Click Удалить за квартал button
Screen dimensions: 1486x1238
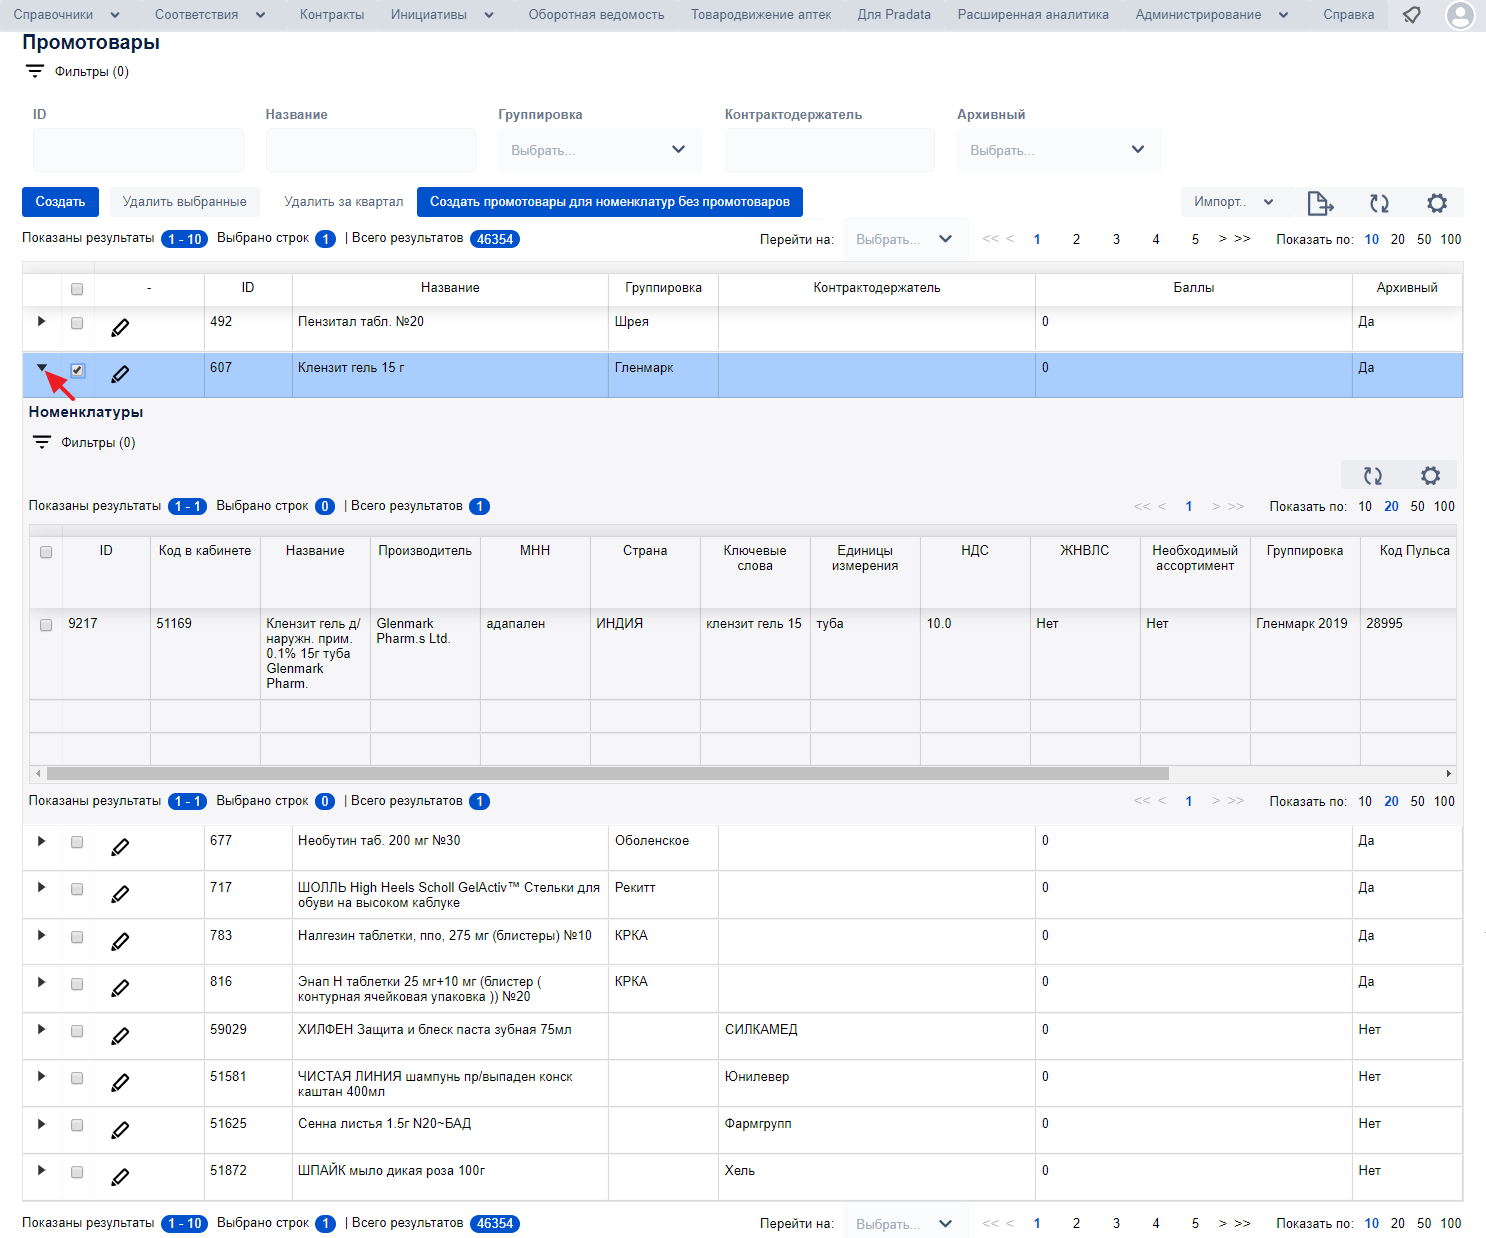pyautogui.click(x=343, y=202)
